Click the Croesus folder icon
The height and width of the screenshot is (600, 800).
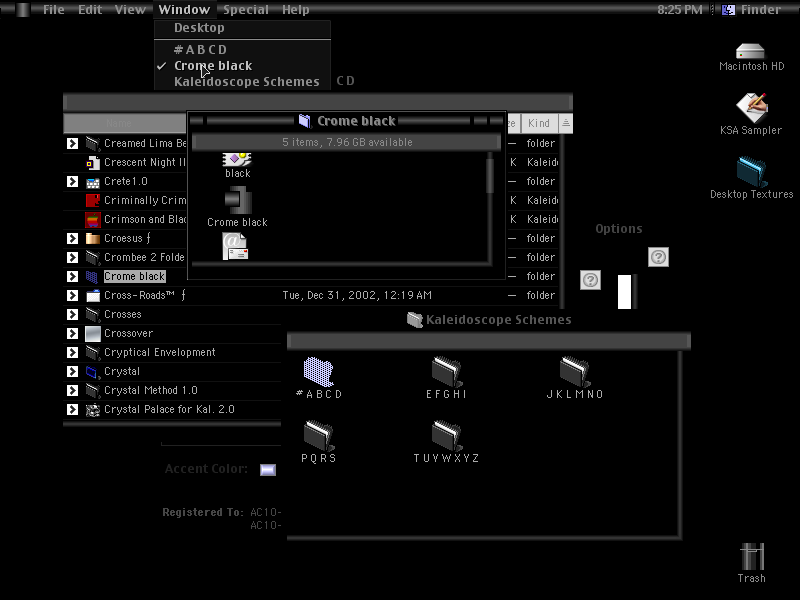coord(93,238)
